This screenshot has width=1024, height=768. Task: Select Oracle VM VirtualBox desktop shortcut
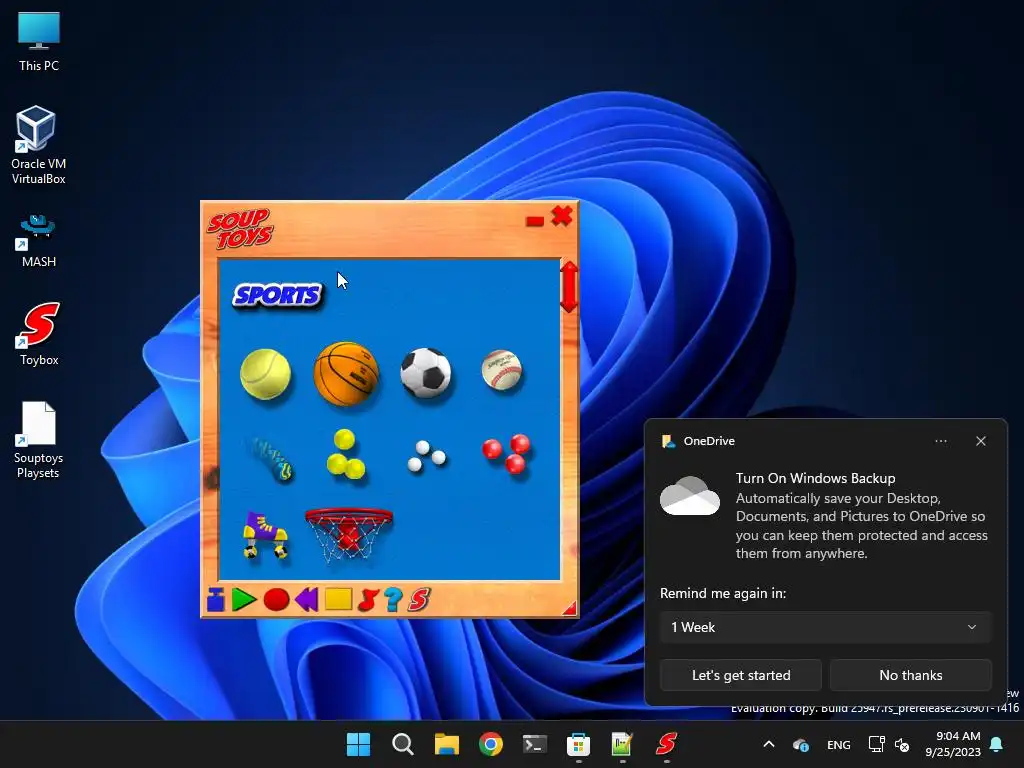[x=39, y=145]
